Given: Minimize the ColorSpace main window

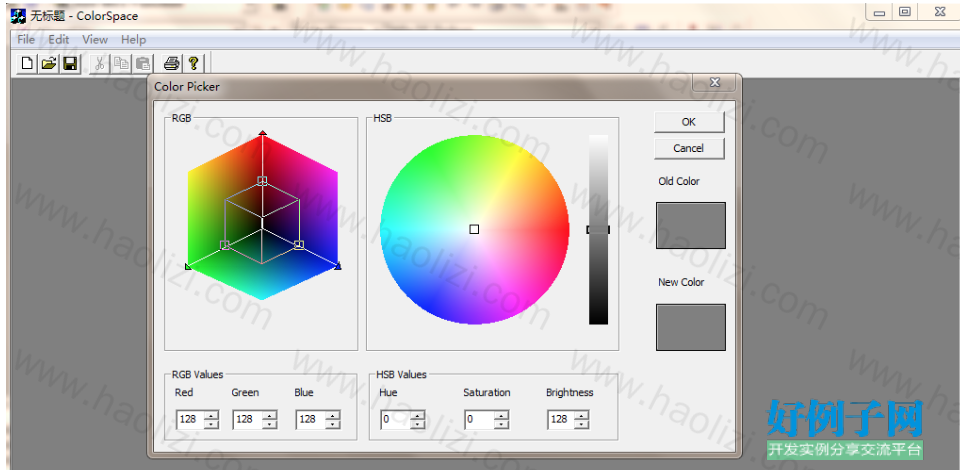Looking at the screenshot, I should [880, 11].
